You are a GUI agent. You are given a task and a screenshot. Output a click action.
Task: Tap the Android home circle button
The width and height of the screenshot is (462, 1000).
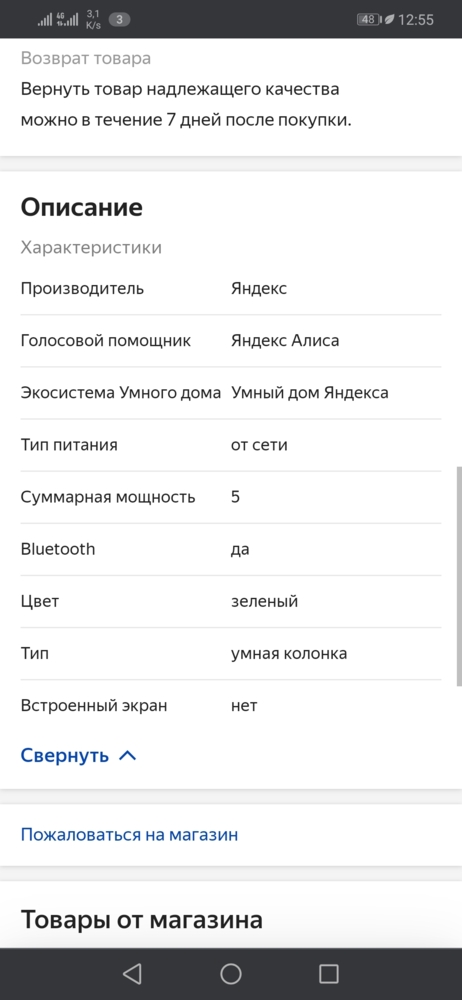click(x=230, y=973)
